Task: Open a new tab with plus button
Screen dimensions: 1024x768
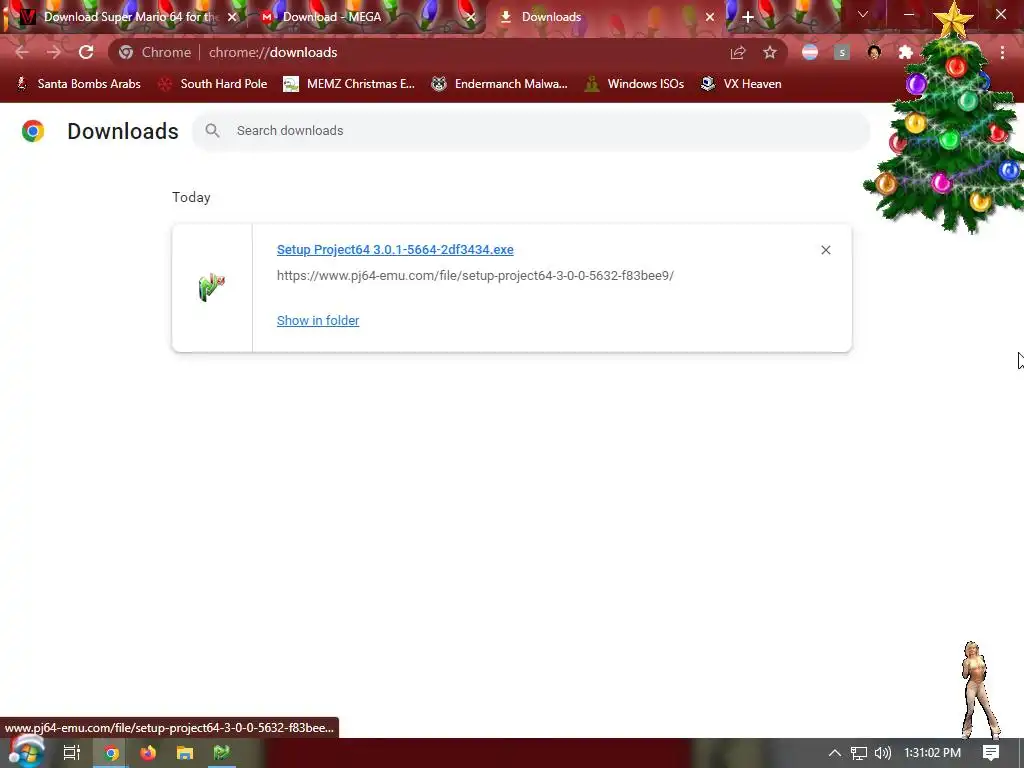Action: pos(748,17)
